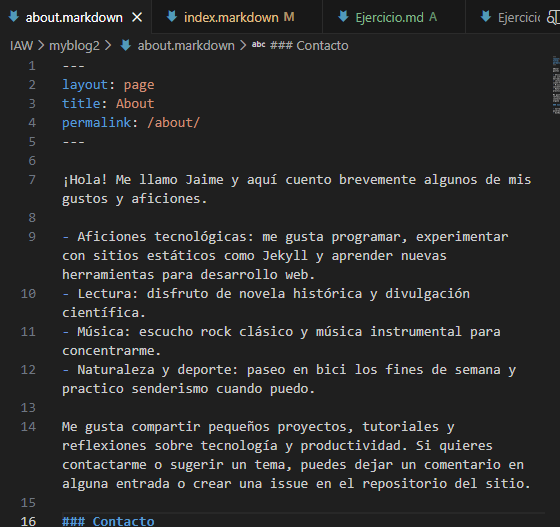Open the myblog2 breadcrumb folder
This screenshot has width=560, height=527.
(x=74, y=46)
